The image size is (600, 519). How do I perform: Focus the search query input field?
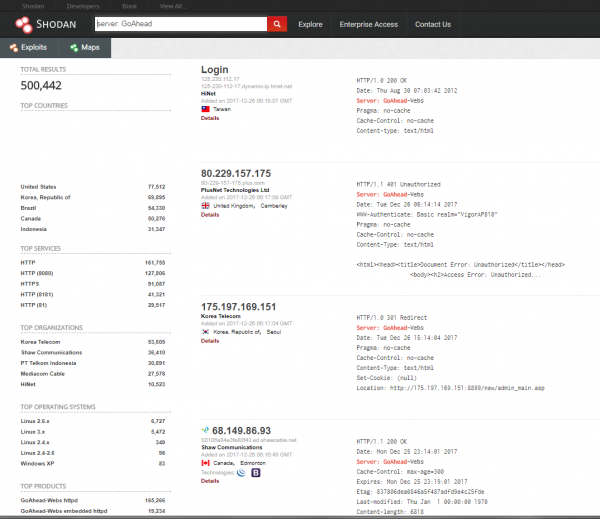(180, 23)
